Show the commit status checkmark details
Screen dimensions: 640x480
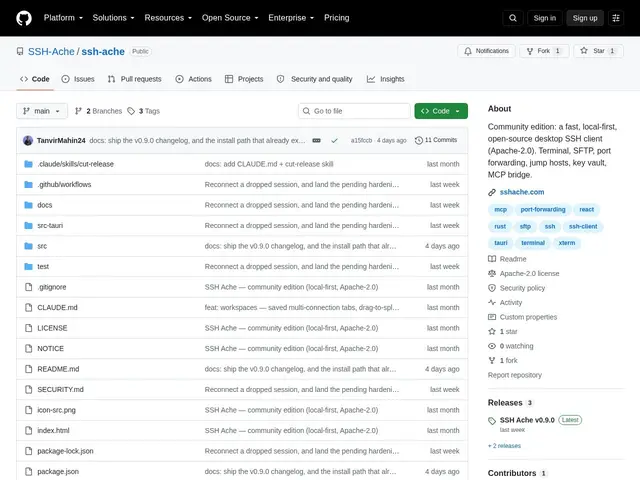334,140
